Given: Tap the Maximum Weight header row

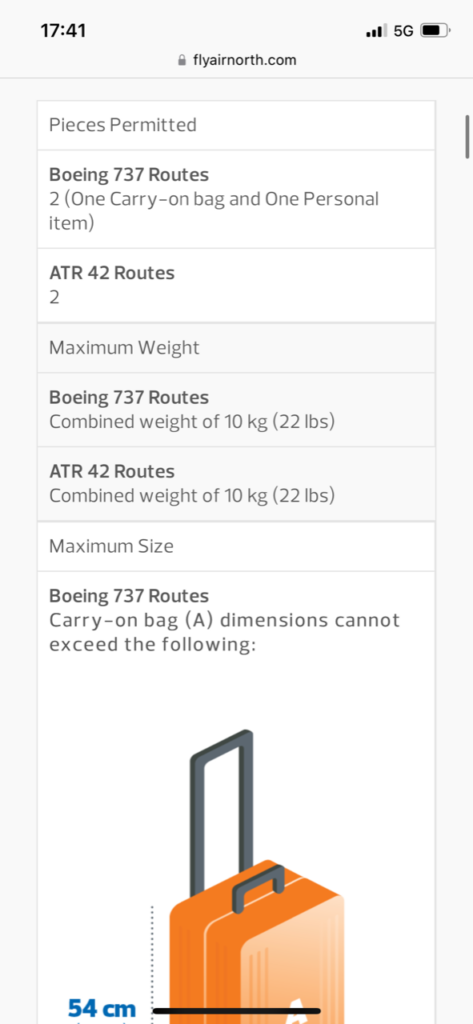Looking at the screenshot, I should click(x=236, y=347).
